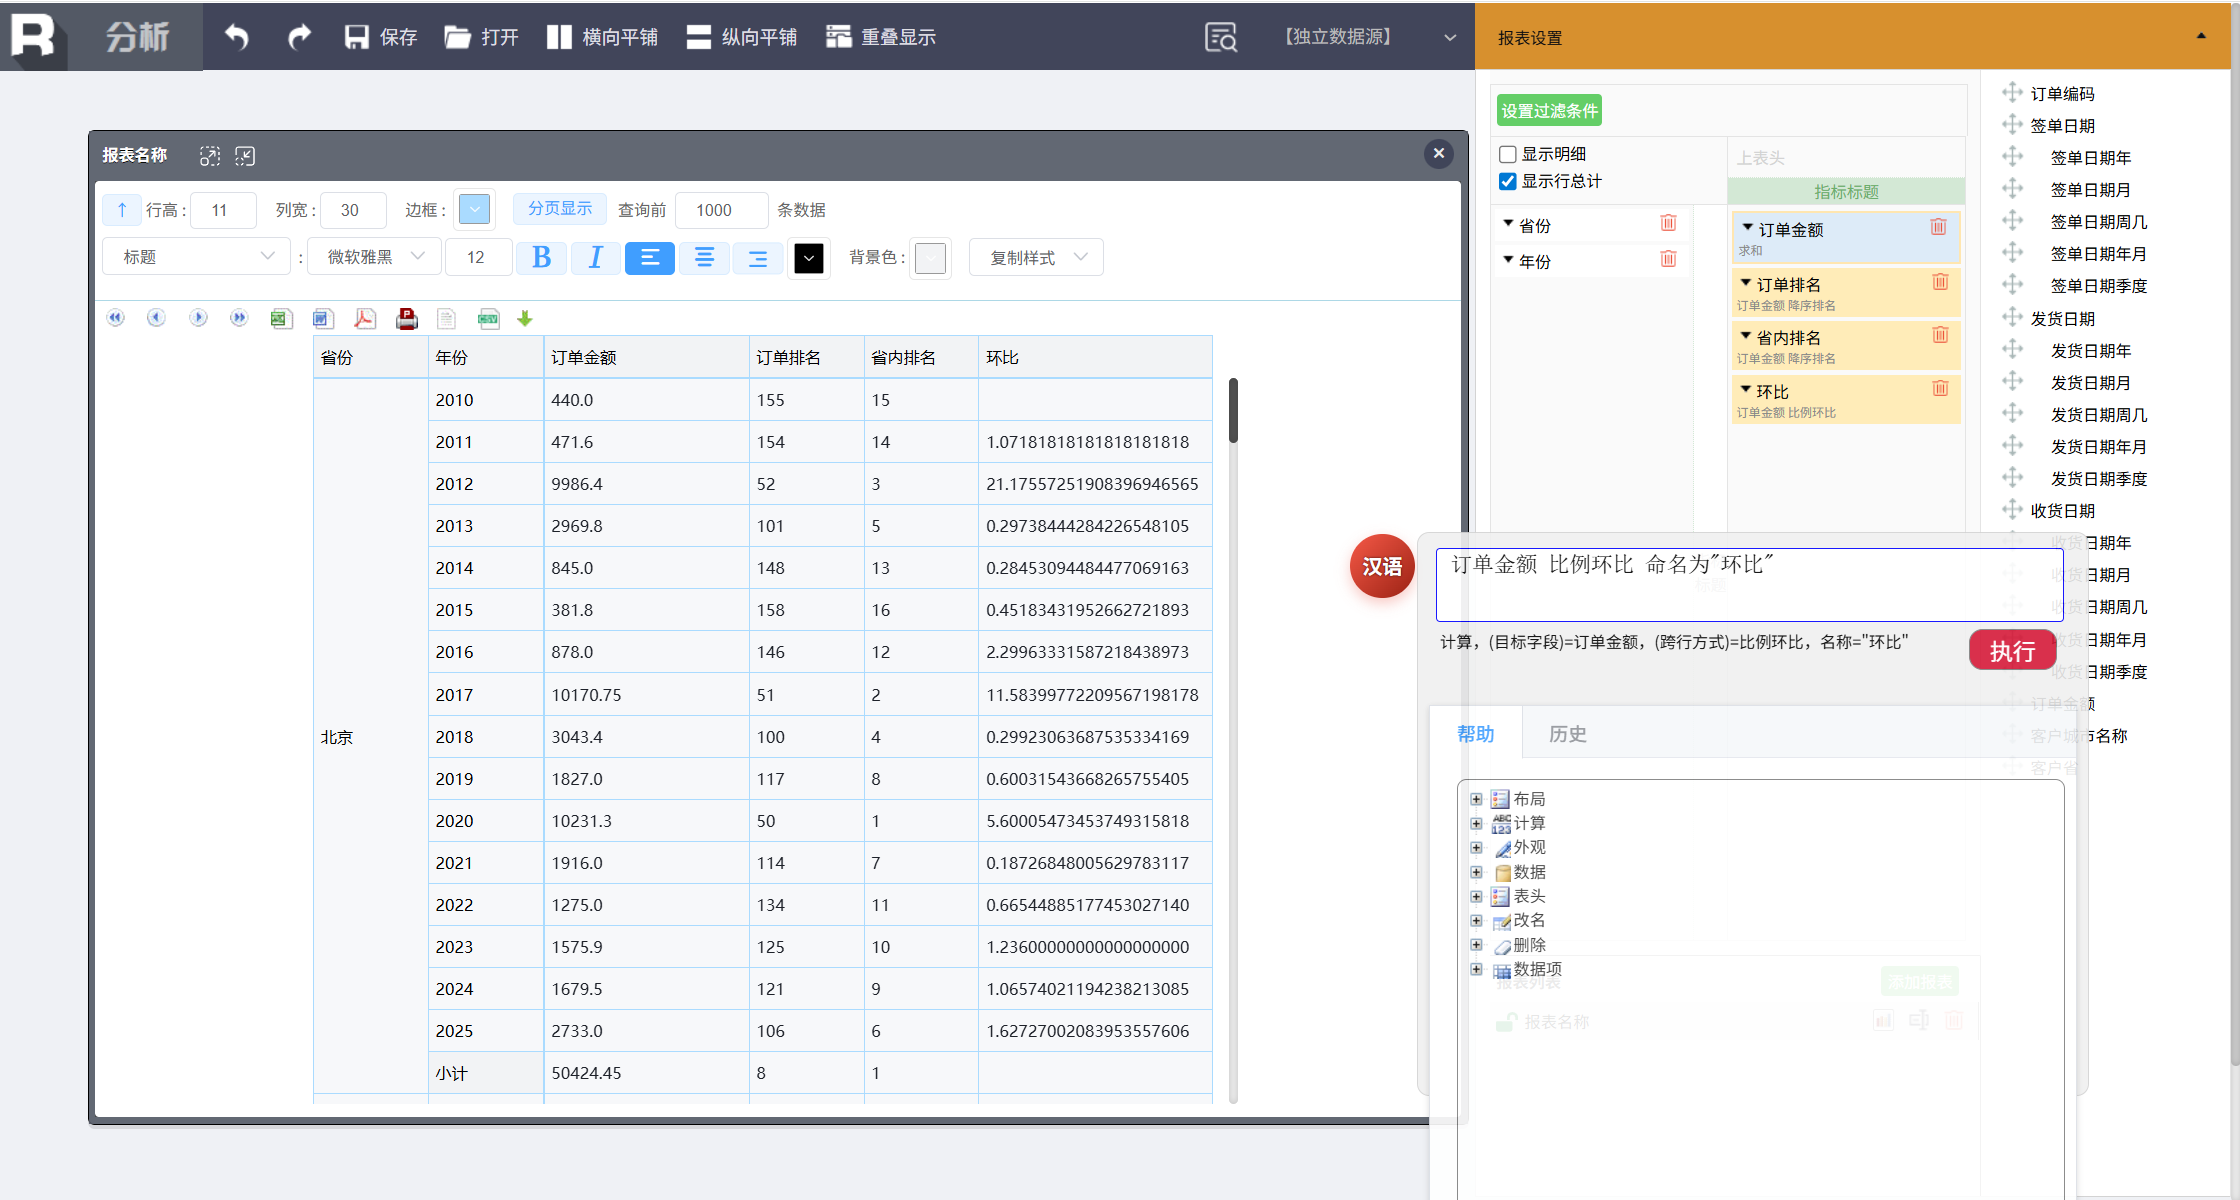The width and height of the screenshot is (2240, 1200).
Task: Enable the 显示明细 checkbox
Action: (1508, 154)
